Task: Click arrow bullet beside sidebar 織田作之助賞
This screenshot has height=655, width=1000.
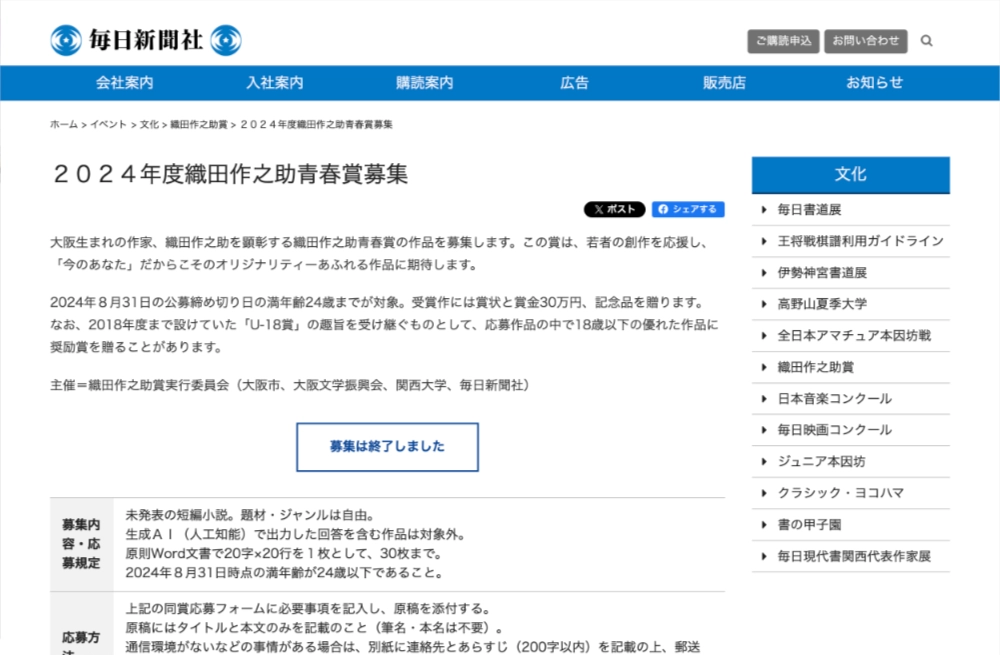Action: pos(764,367)
